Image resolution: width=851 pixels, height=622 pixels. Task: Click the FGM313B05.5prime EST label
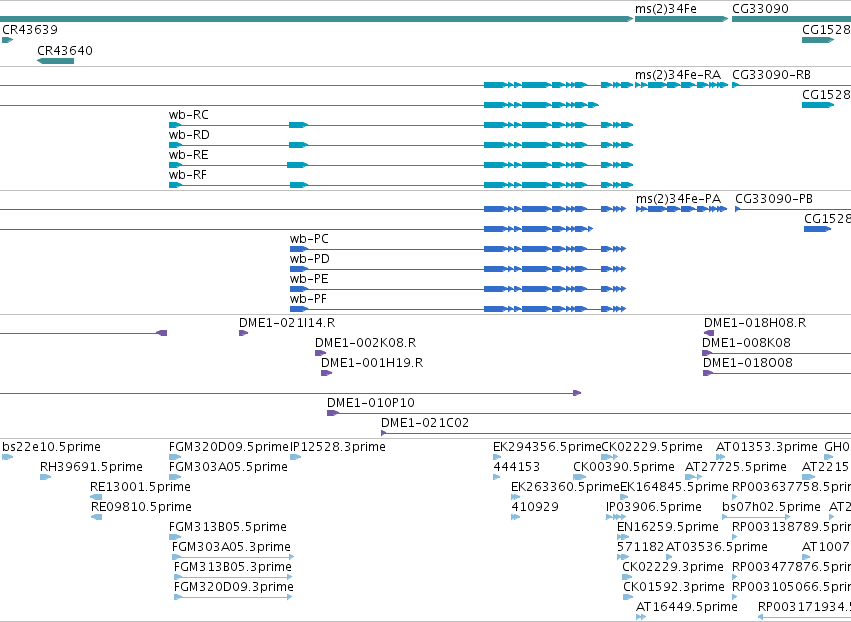tap(228, 528)
